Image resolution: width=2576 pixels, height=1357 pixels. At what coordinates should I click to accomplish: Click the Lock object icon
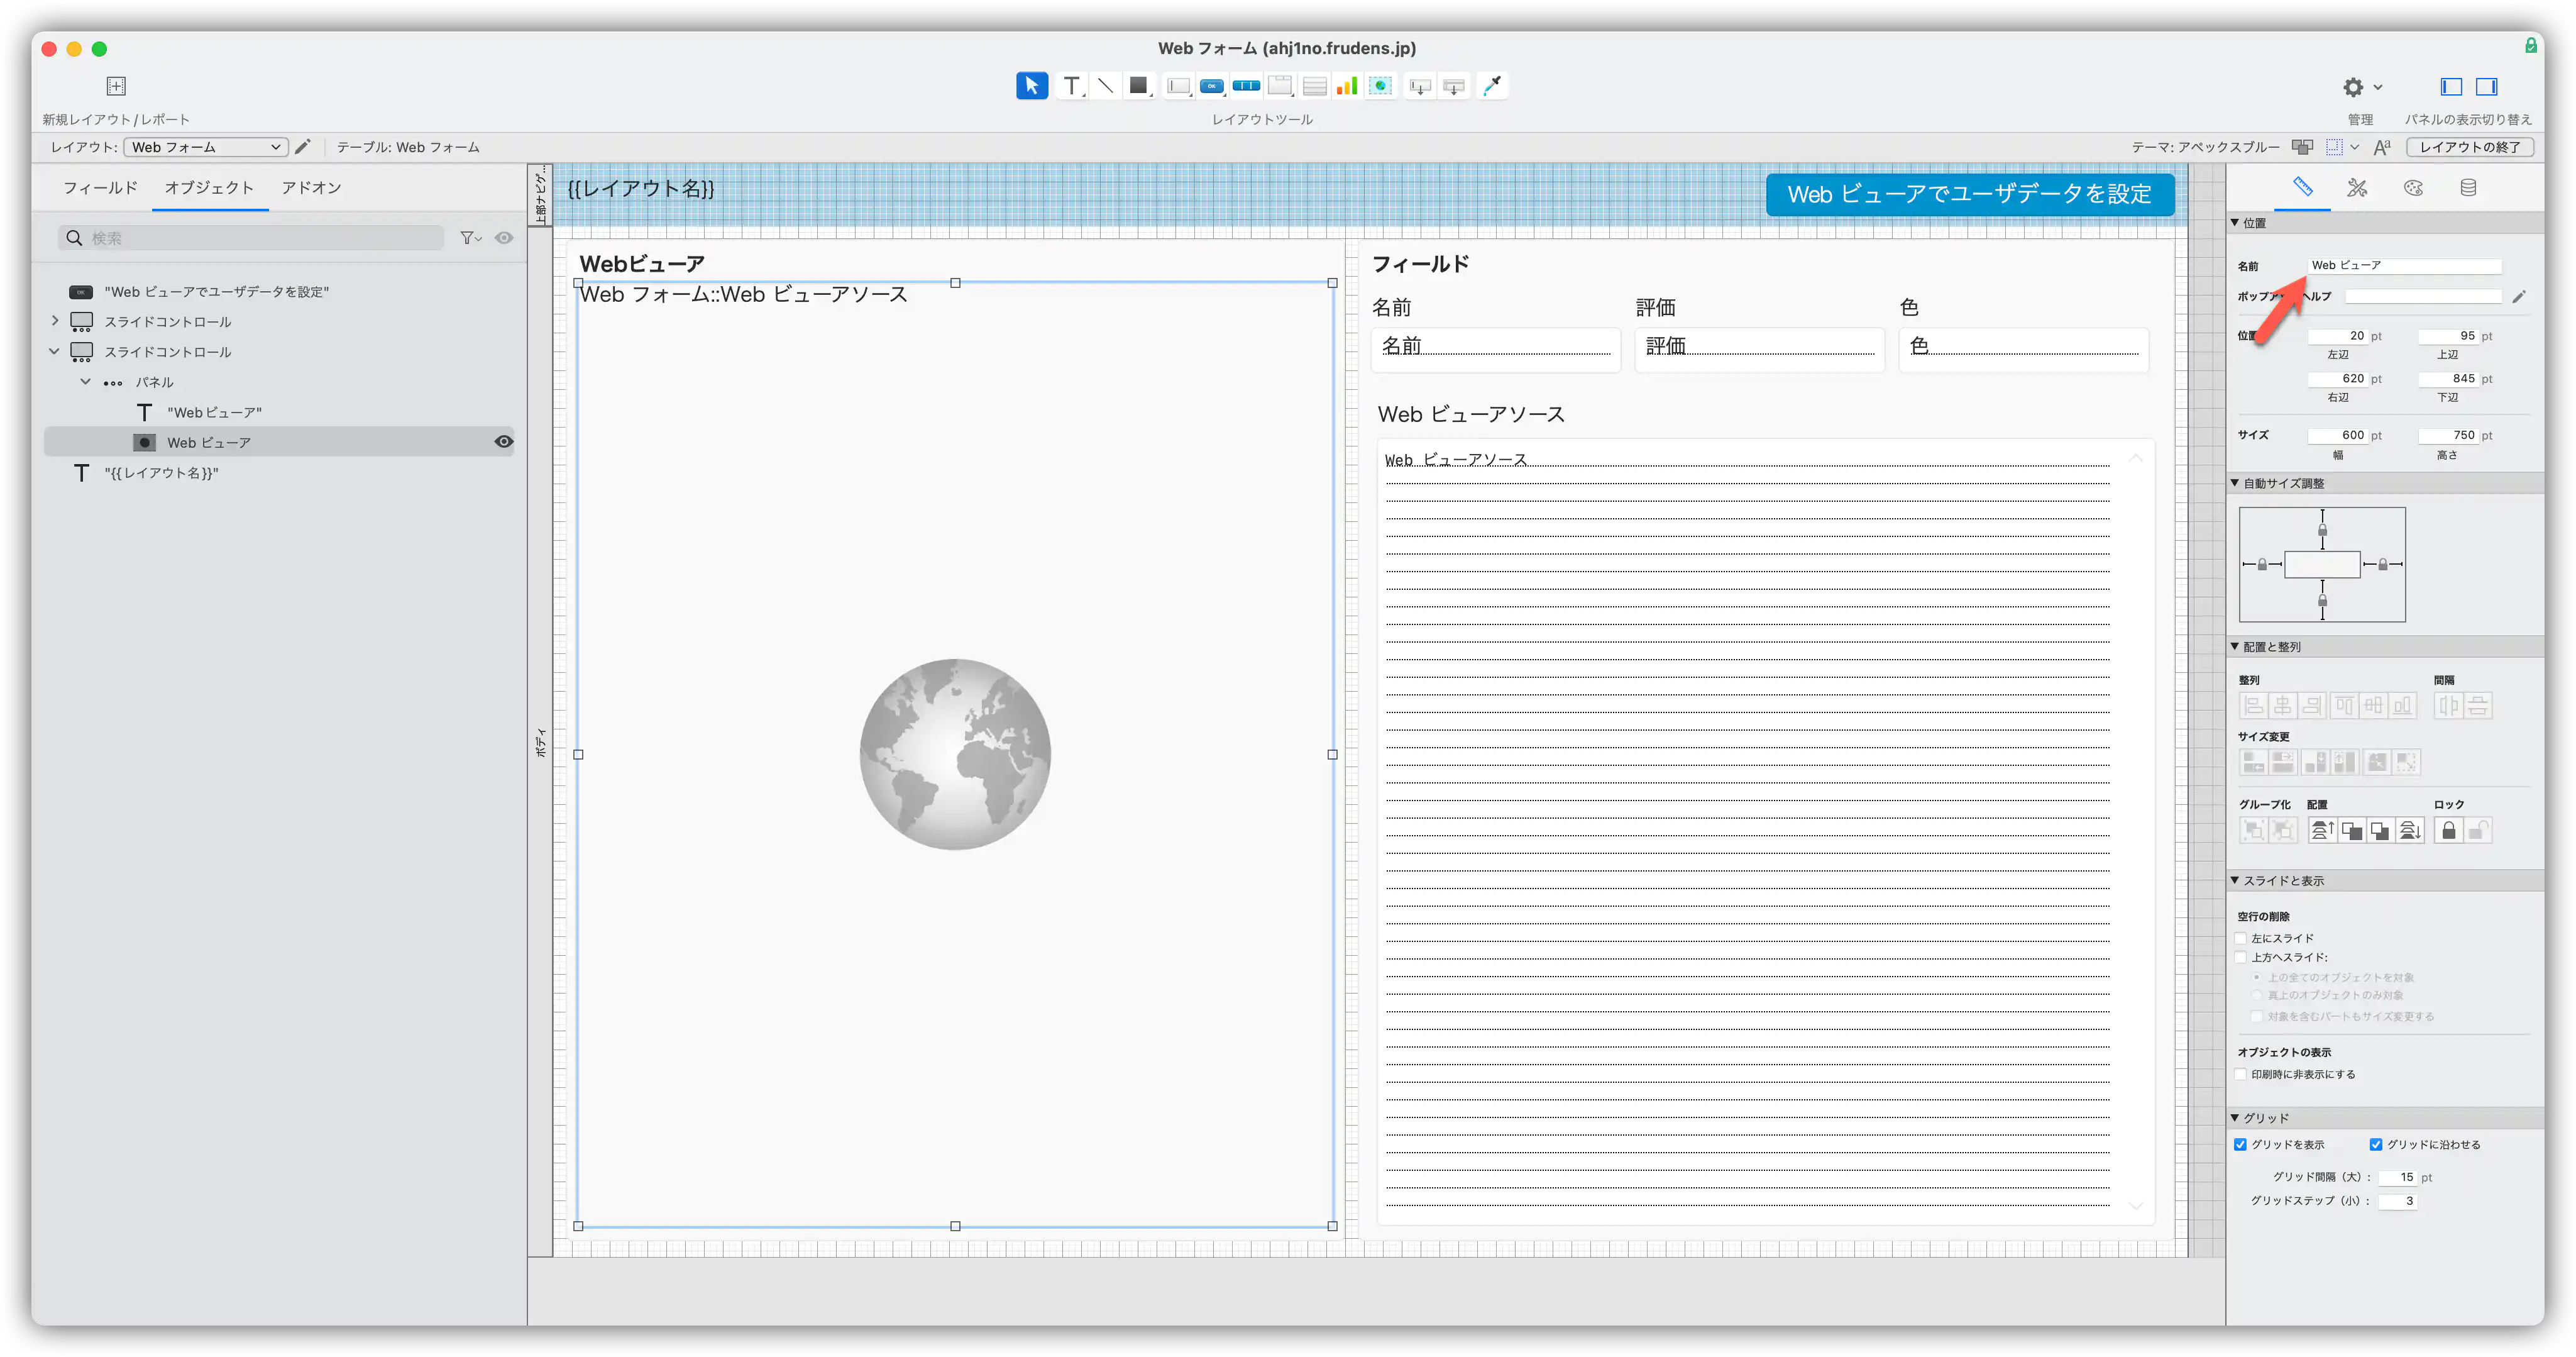(2448, 830)
